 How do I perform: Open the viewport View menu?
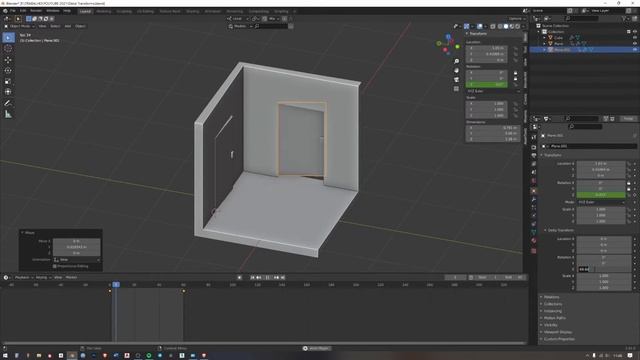pyautogui.click(x=42, y=26)
